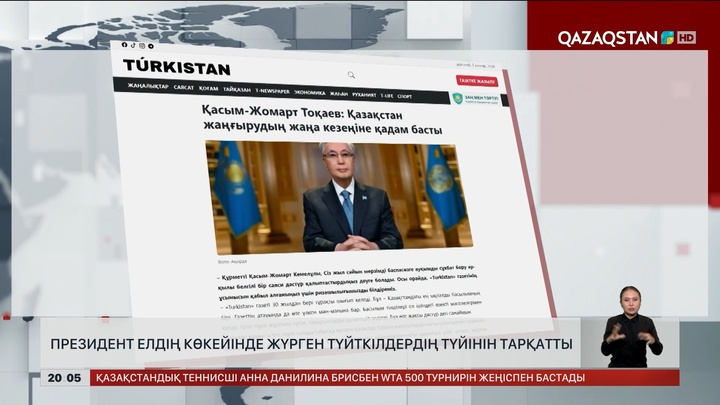Open the Спорт menu item
720x405 pixels.
point(405,96)
